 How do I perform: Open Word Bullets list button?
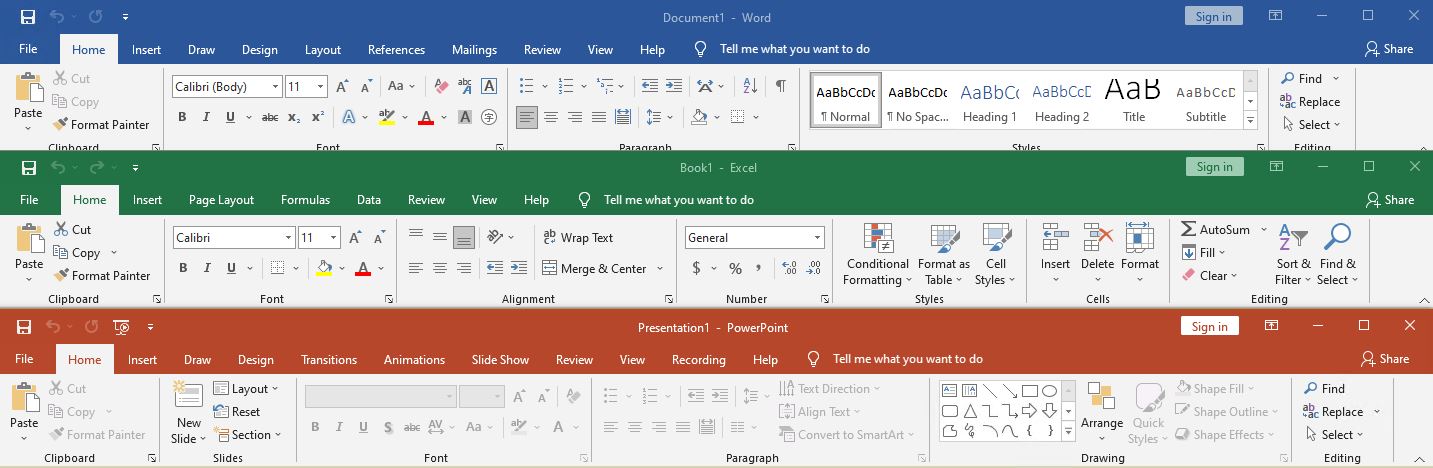point(527,86)
